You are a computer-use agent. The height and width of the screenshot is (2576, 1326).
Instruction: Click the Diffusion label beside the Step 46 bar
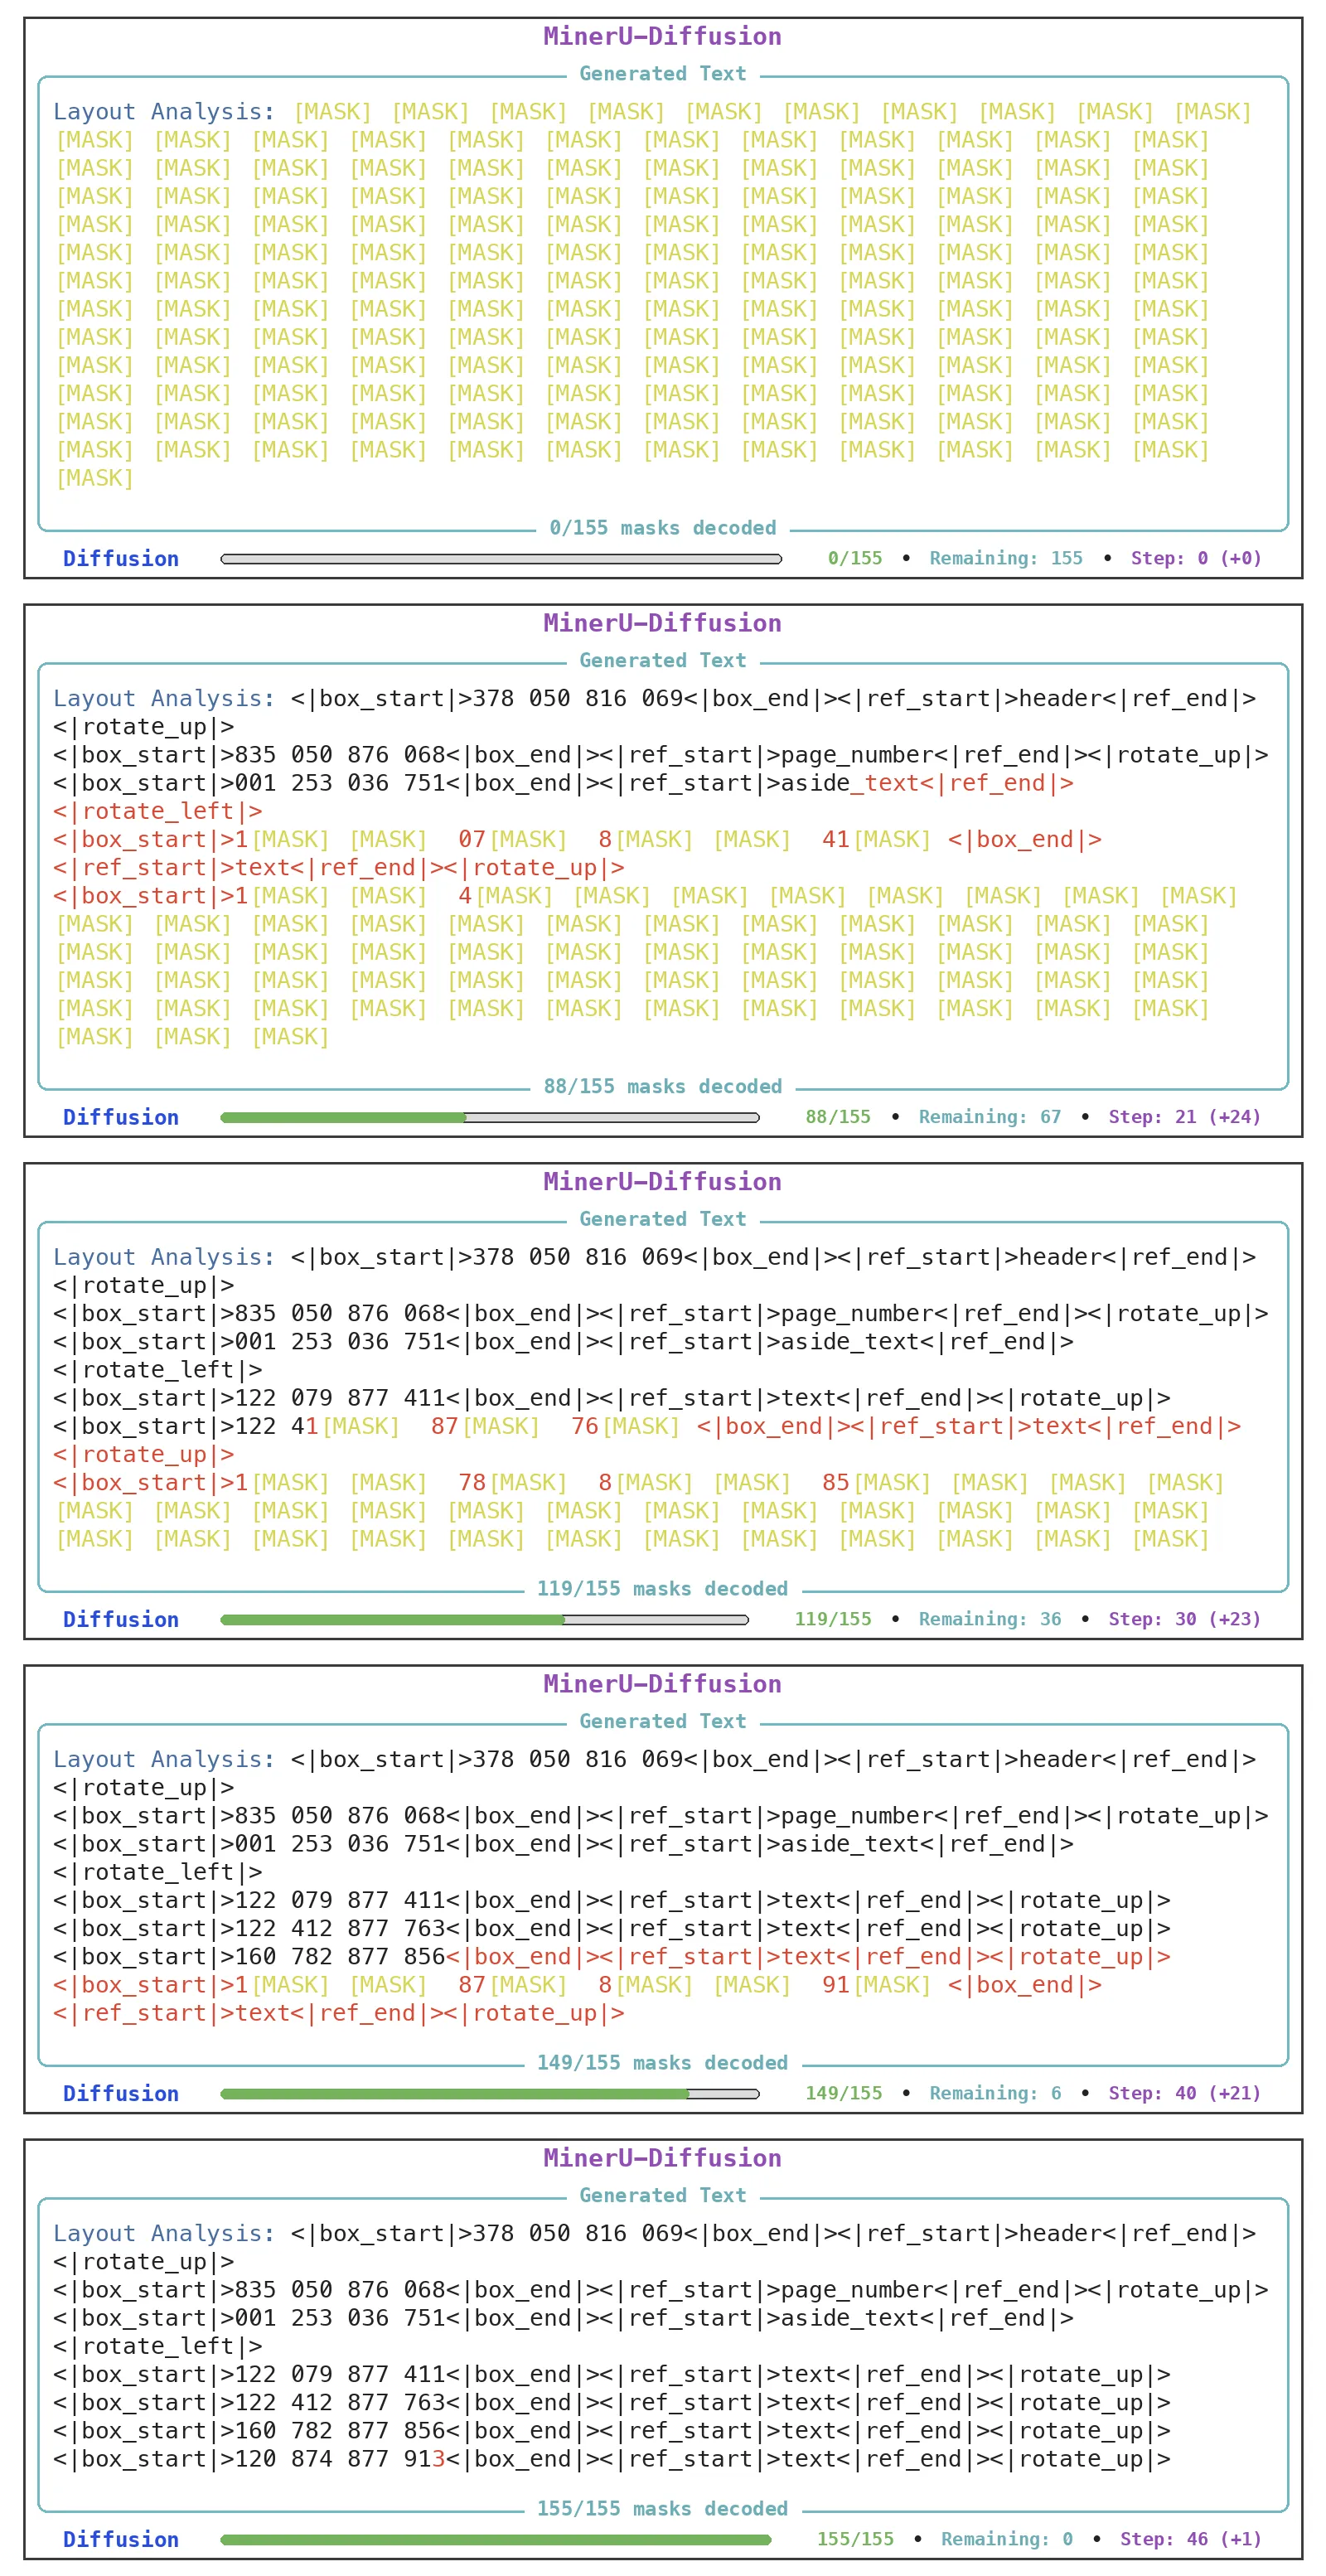(121, 2539)
